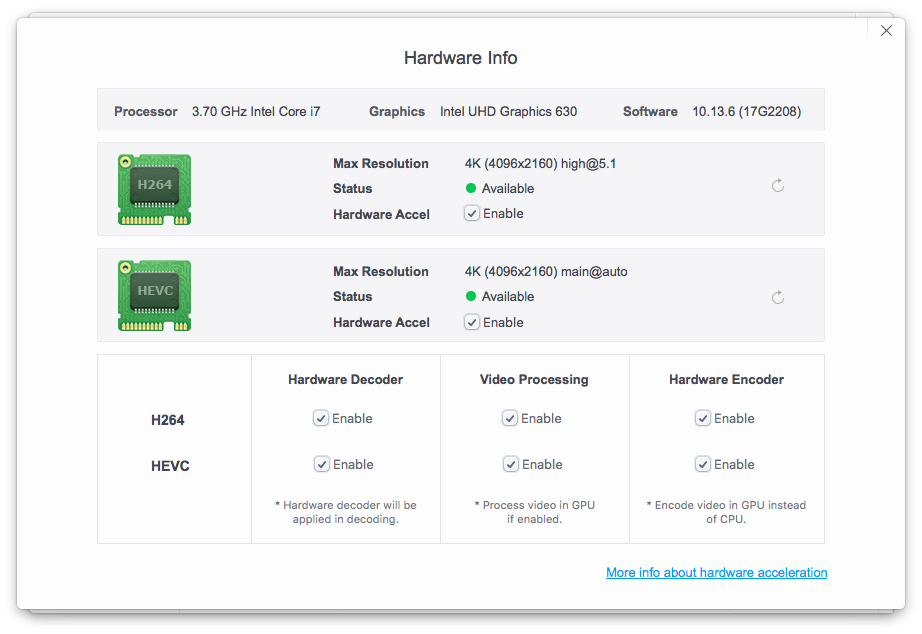The height and width of the screenshot is (634, 922).
Task: Click the H264 green status indicator dot
Action: [x=470, y=188]
